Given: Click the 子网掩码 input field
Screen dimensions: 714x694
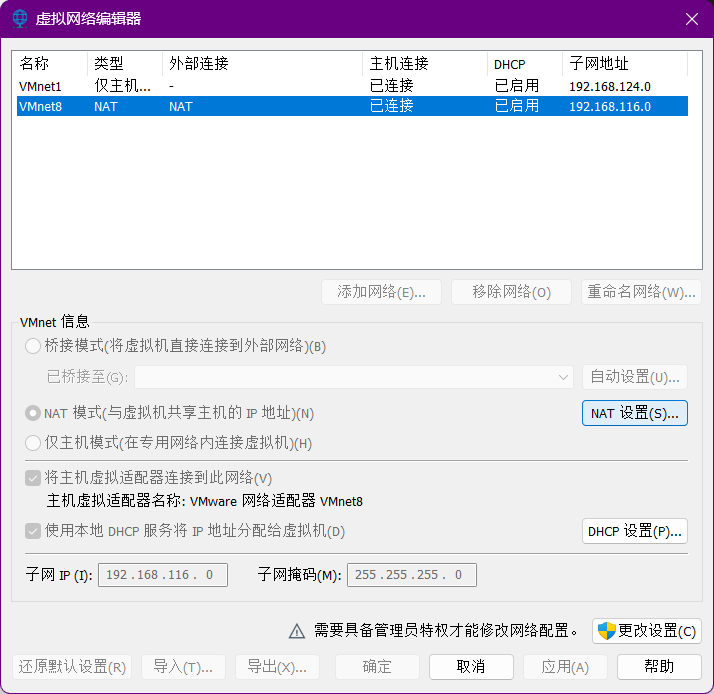Looking at the screenshot, I should coord(412,575).
